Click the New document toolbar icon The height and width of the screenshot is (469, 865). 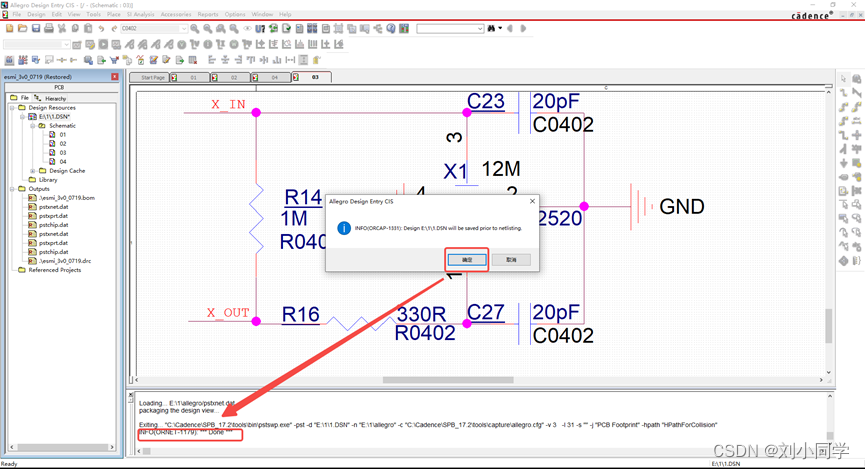tap(10, 29)
